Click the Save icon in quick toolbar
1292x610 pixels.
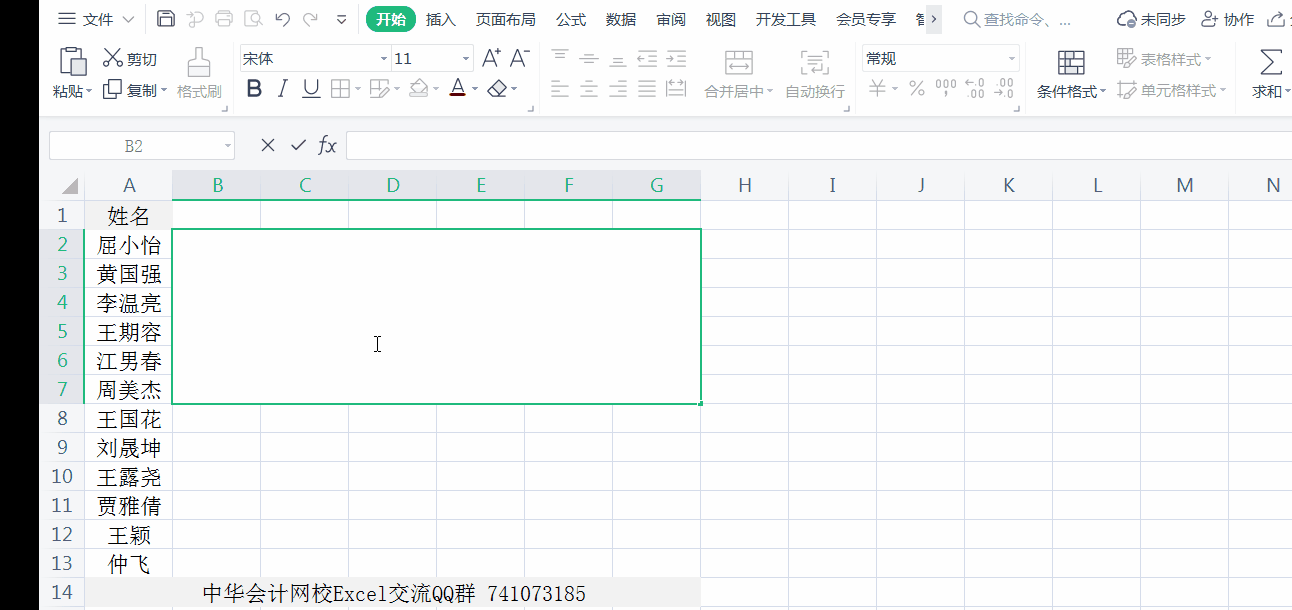(x=166, y=19)
